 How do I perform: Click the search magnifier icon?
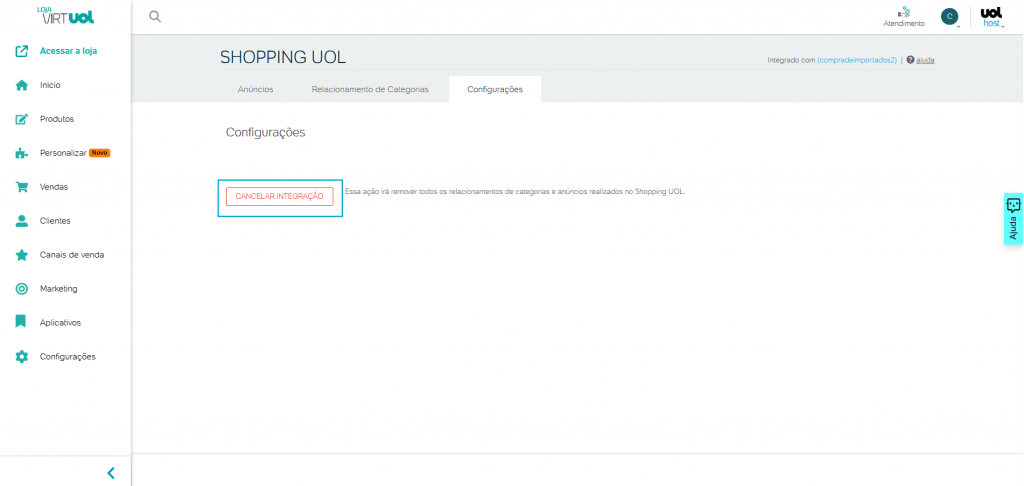click(x=155, y=16)
